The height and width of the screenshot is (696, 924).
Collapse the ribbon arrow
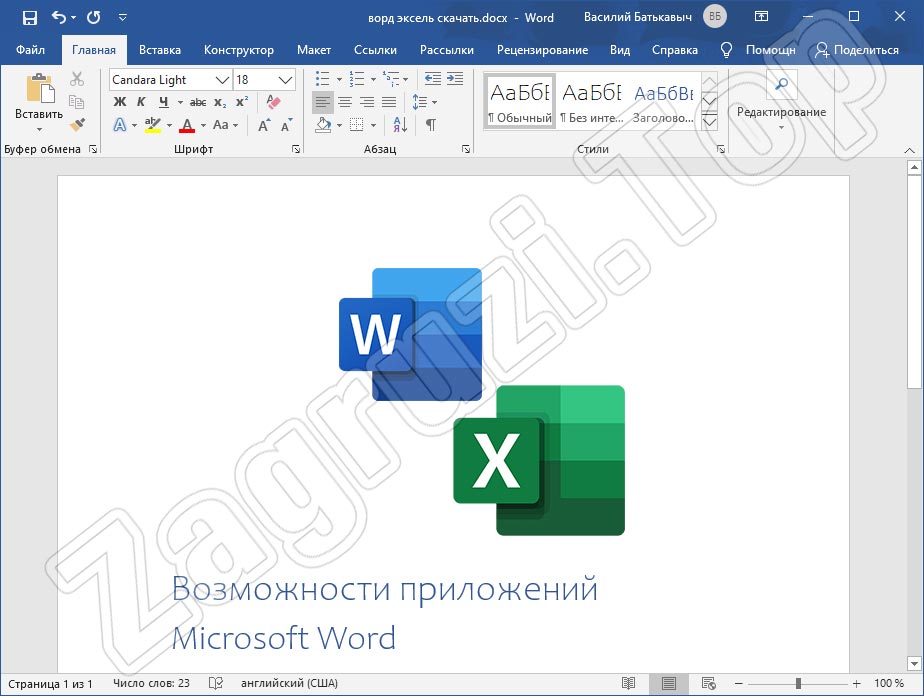pos(909,150)
